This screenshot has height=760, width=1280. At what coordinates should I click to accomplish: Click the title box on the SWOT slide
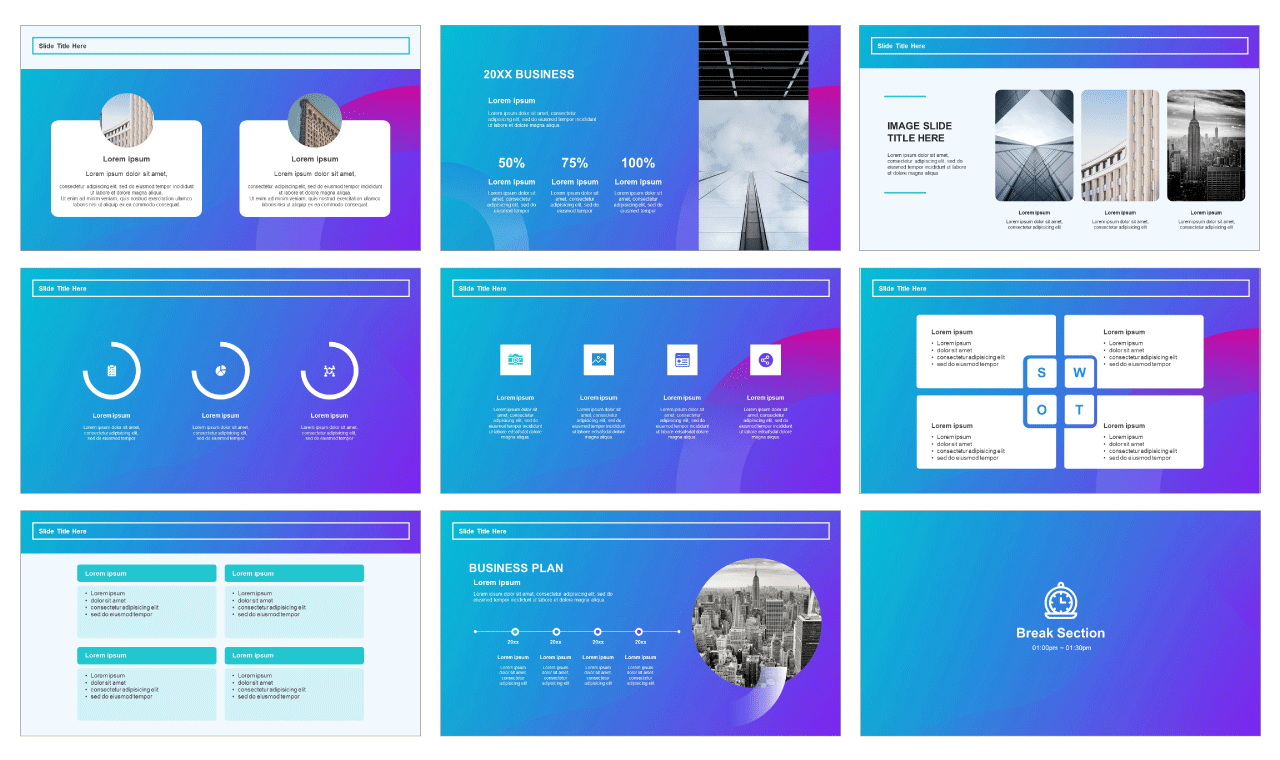pos(1060,288)
